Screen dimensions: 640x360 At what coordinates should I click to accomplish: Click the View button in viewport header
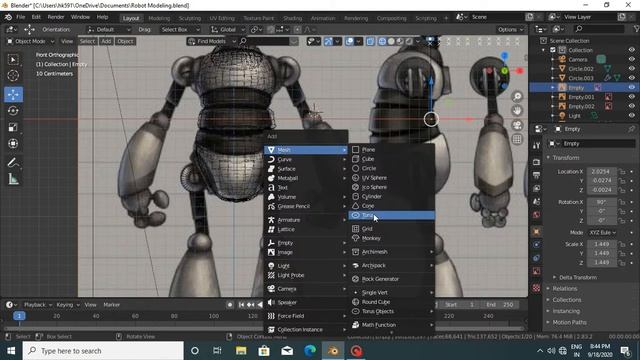point(67,41)
